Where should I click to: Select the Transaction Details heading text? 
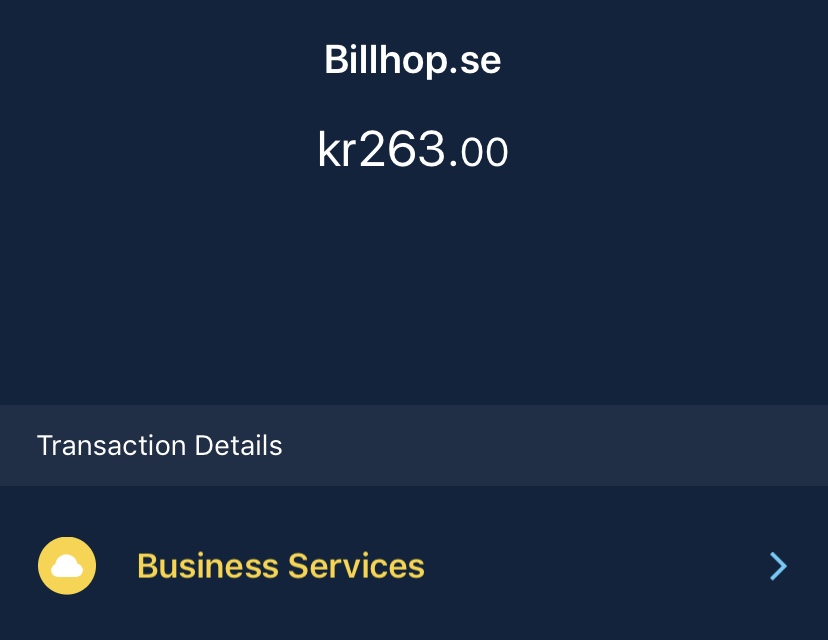160,445
